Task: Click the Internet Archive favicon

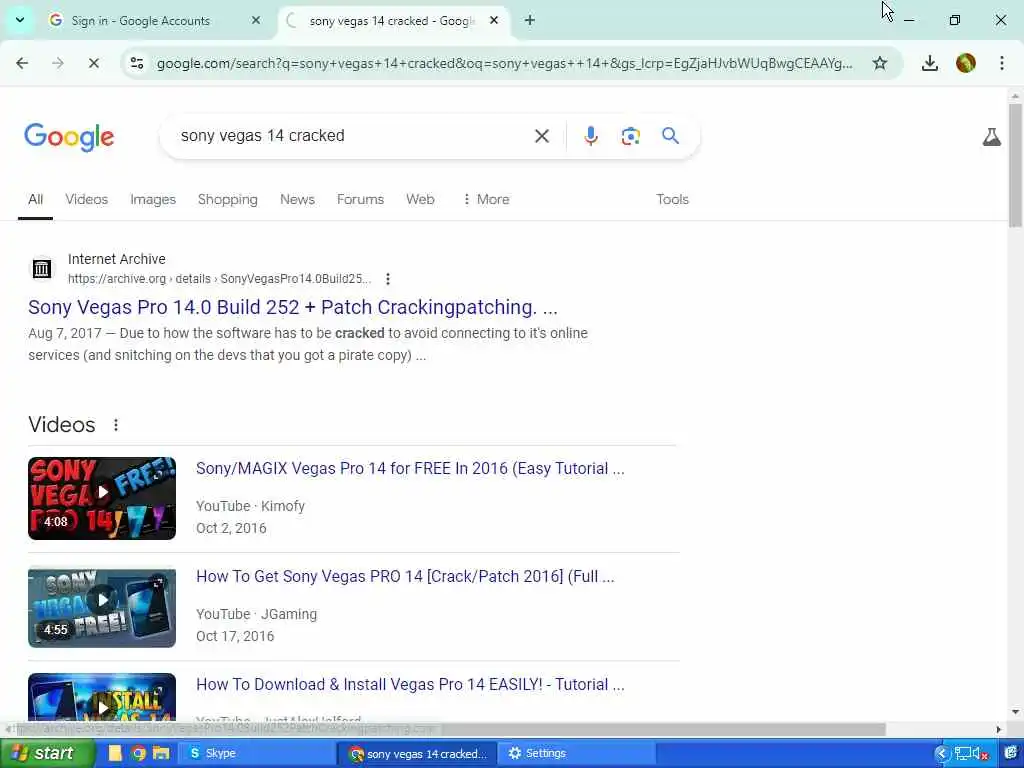Action: pyautogui.click(x=42, y=268)
